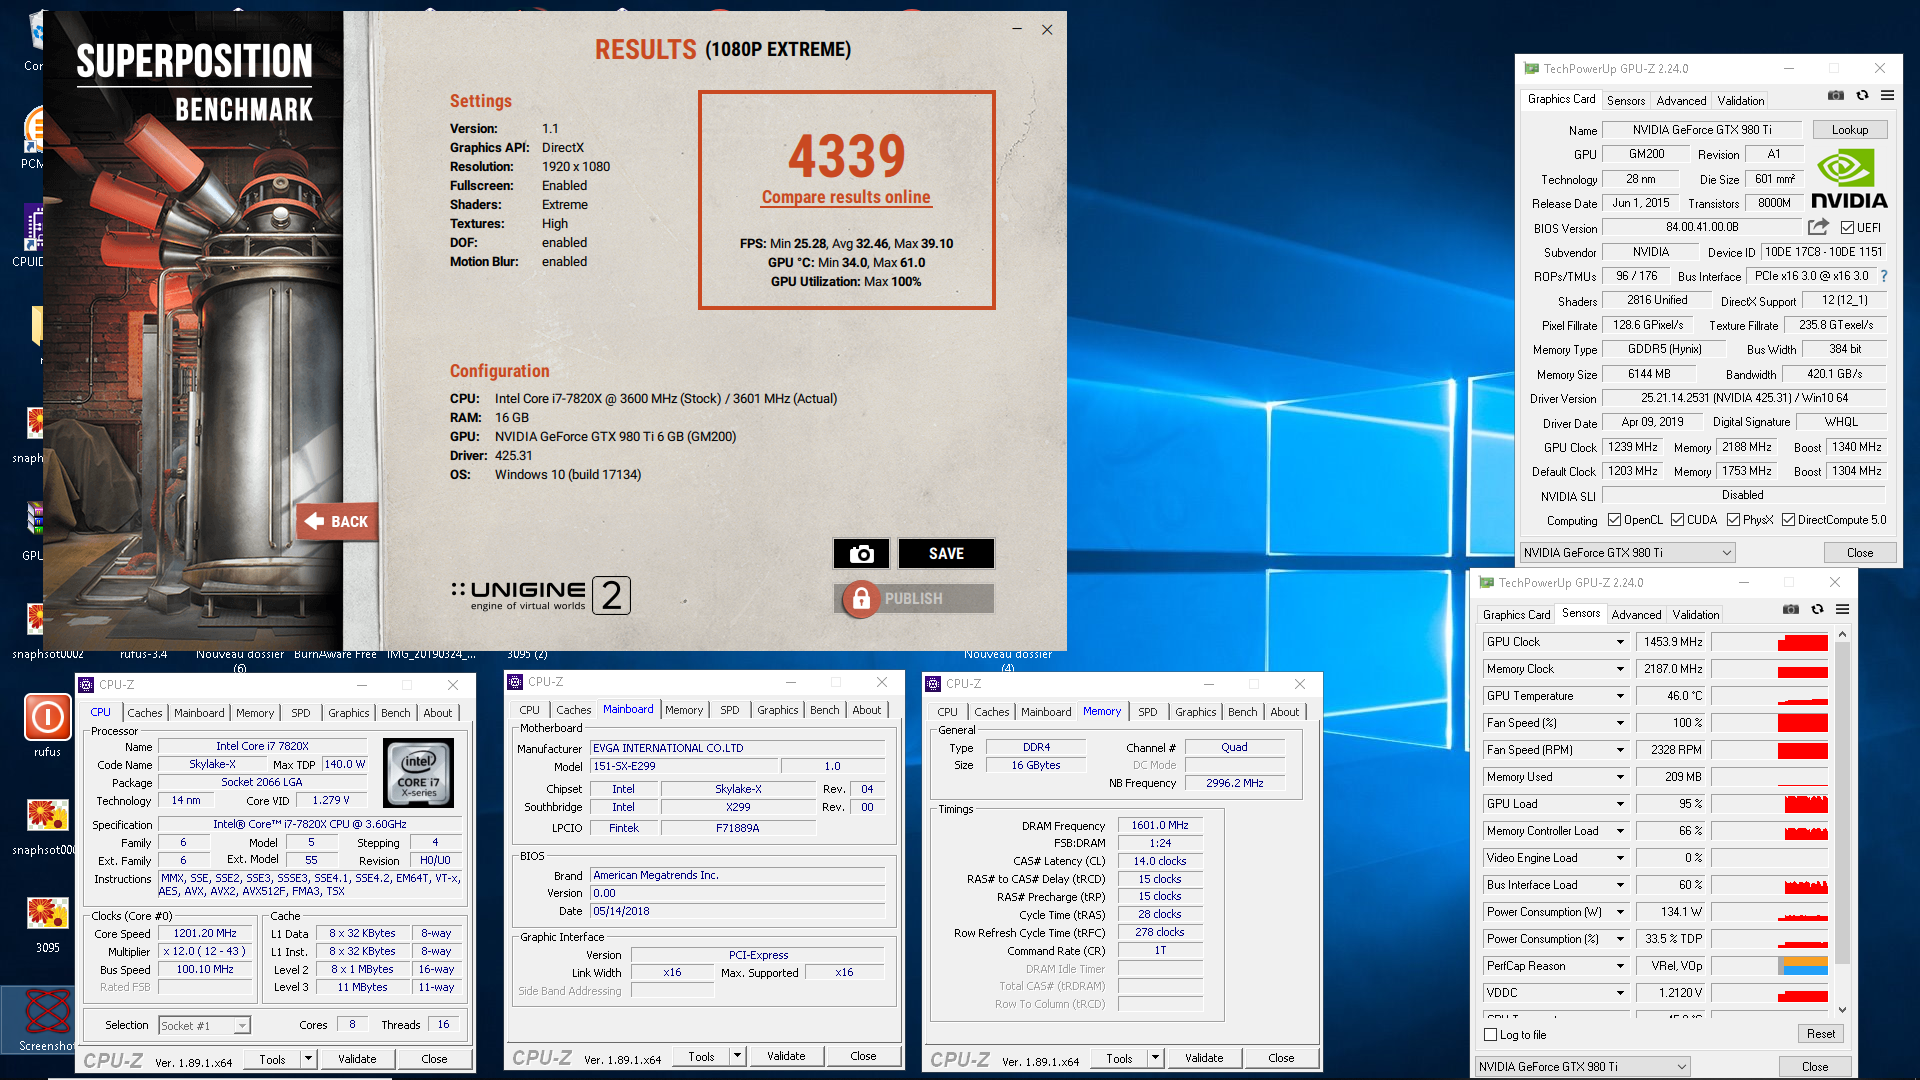Expand the GPU Temperature sensor dropdown

coord(1620,696)
